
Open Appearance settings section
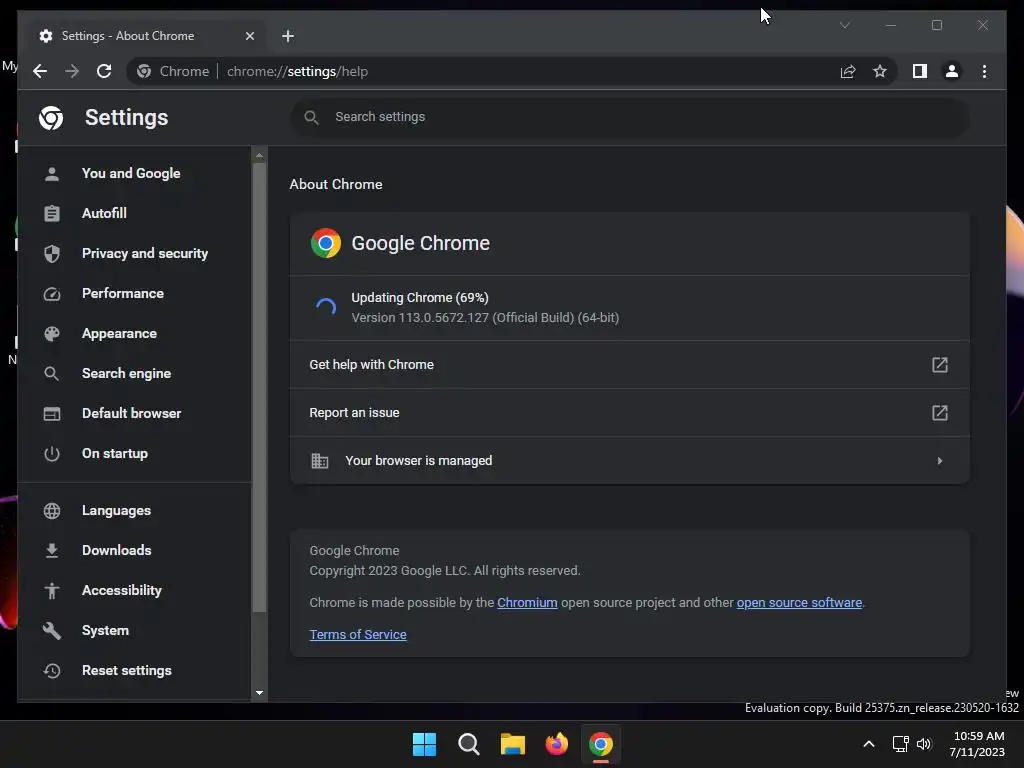click(134, 333)
